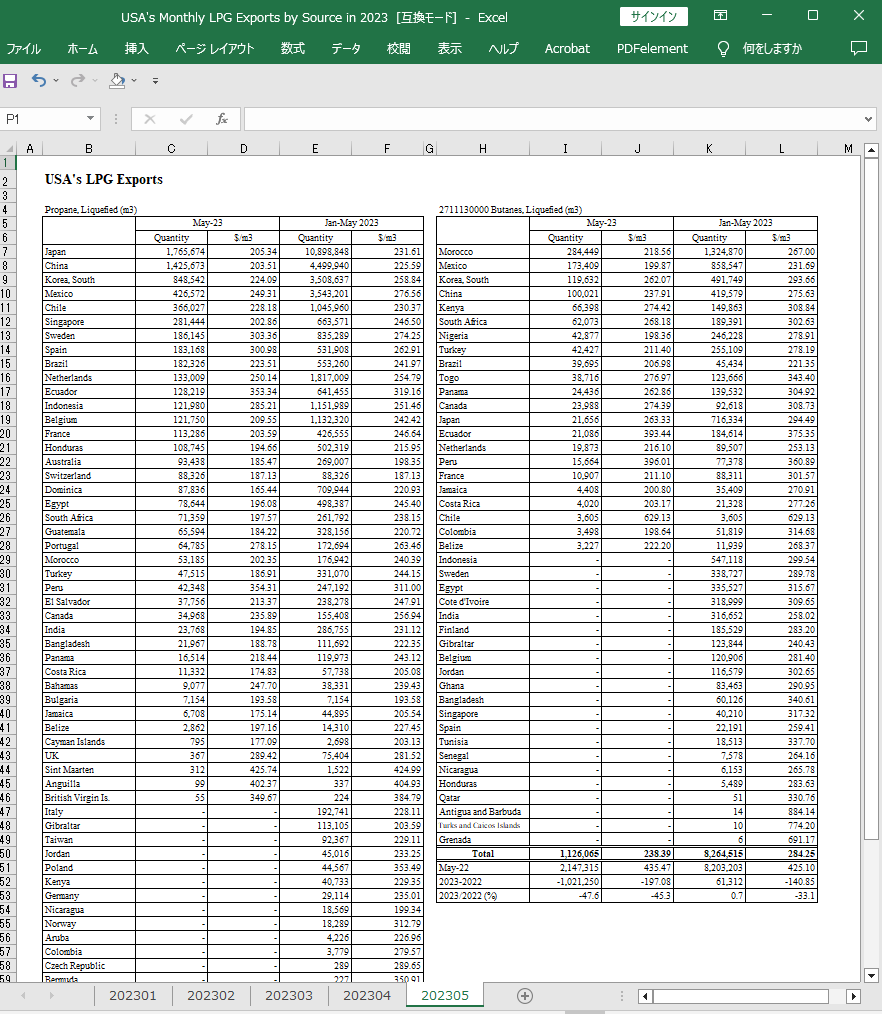
Task: Click the sheet tab bar split handle
Action: click(622, 996)
